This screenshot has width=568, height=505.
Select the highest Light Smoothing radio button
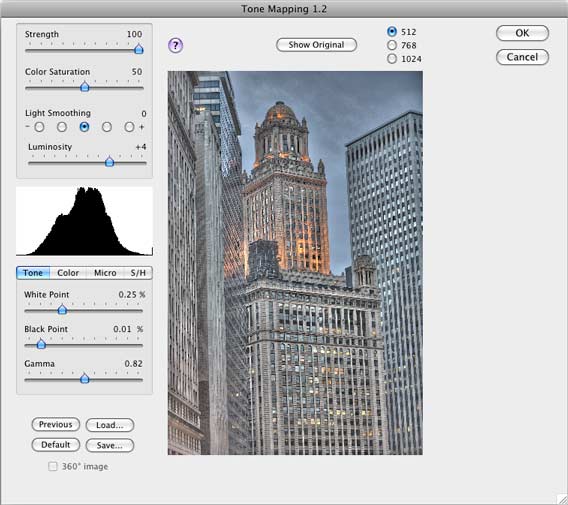point(129,127)
